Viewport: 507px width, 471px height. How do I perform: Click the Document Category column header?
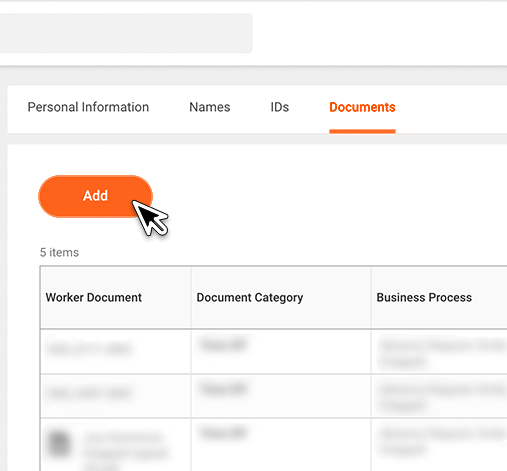250,297
